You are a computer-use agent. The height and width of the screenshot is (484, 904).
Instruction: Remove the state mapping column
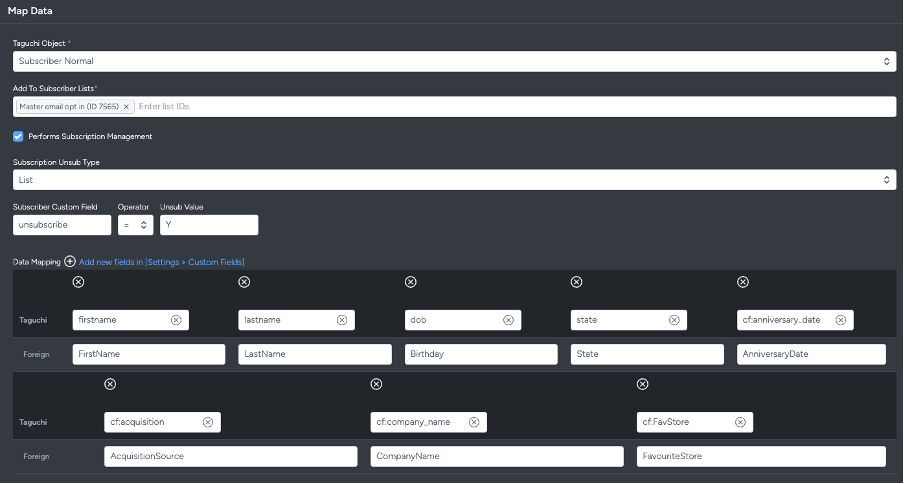coord(576,283)
